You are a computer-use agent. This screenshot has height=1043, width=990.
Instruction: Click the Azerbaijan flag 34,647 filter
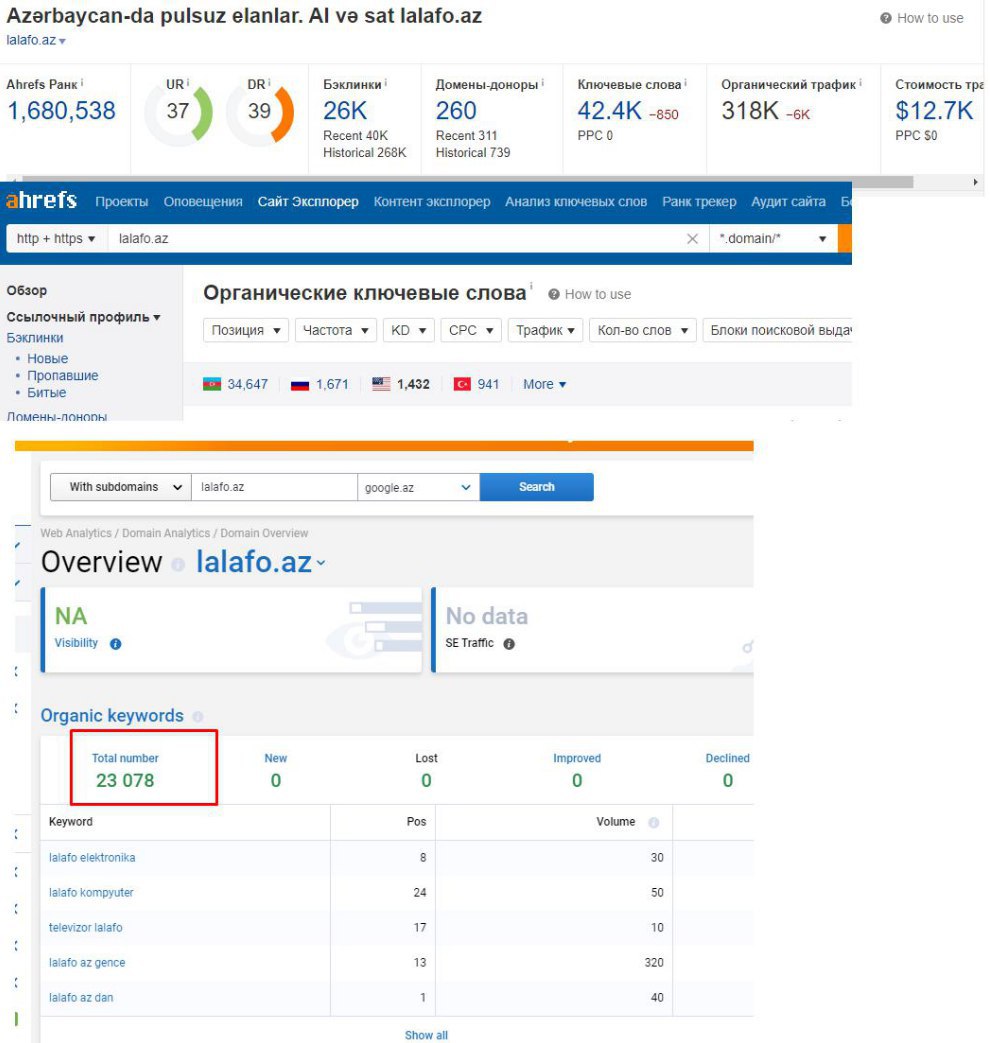click(x=235, y=384)
